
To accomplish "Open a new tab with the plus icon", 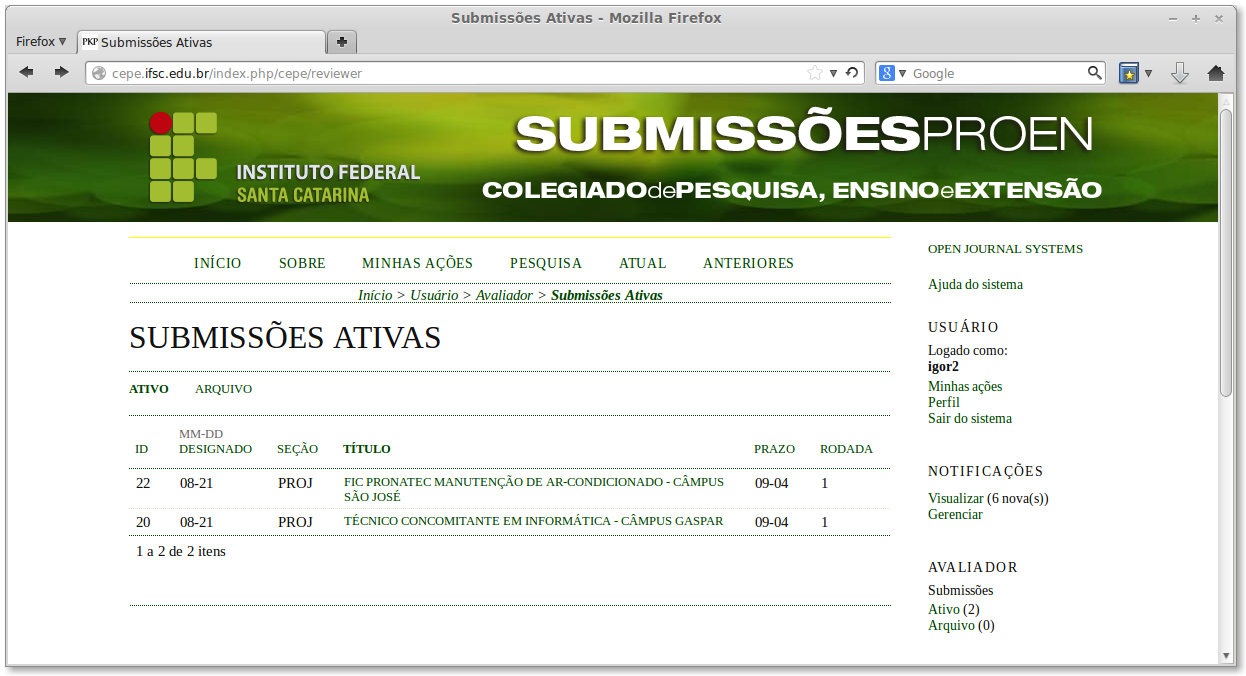I will (341, 42).
